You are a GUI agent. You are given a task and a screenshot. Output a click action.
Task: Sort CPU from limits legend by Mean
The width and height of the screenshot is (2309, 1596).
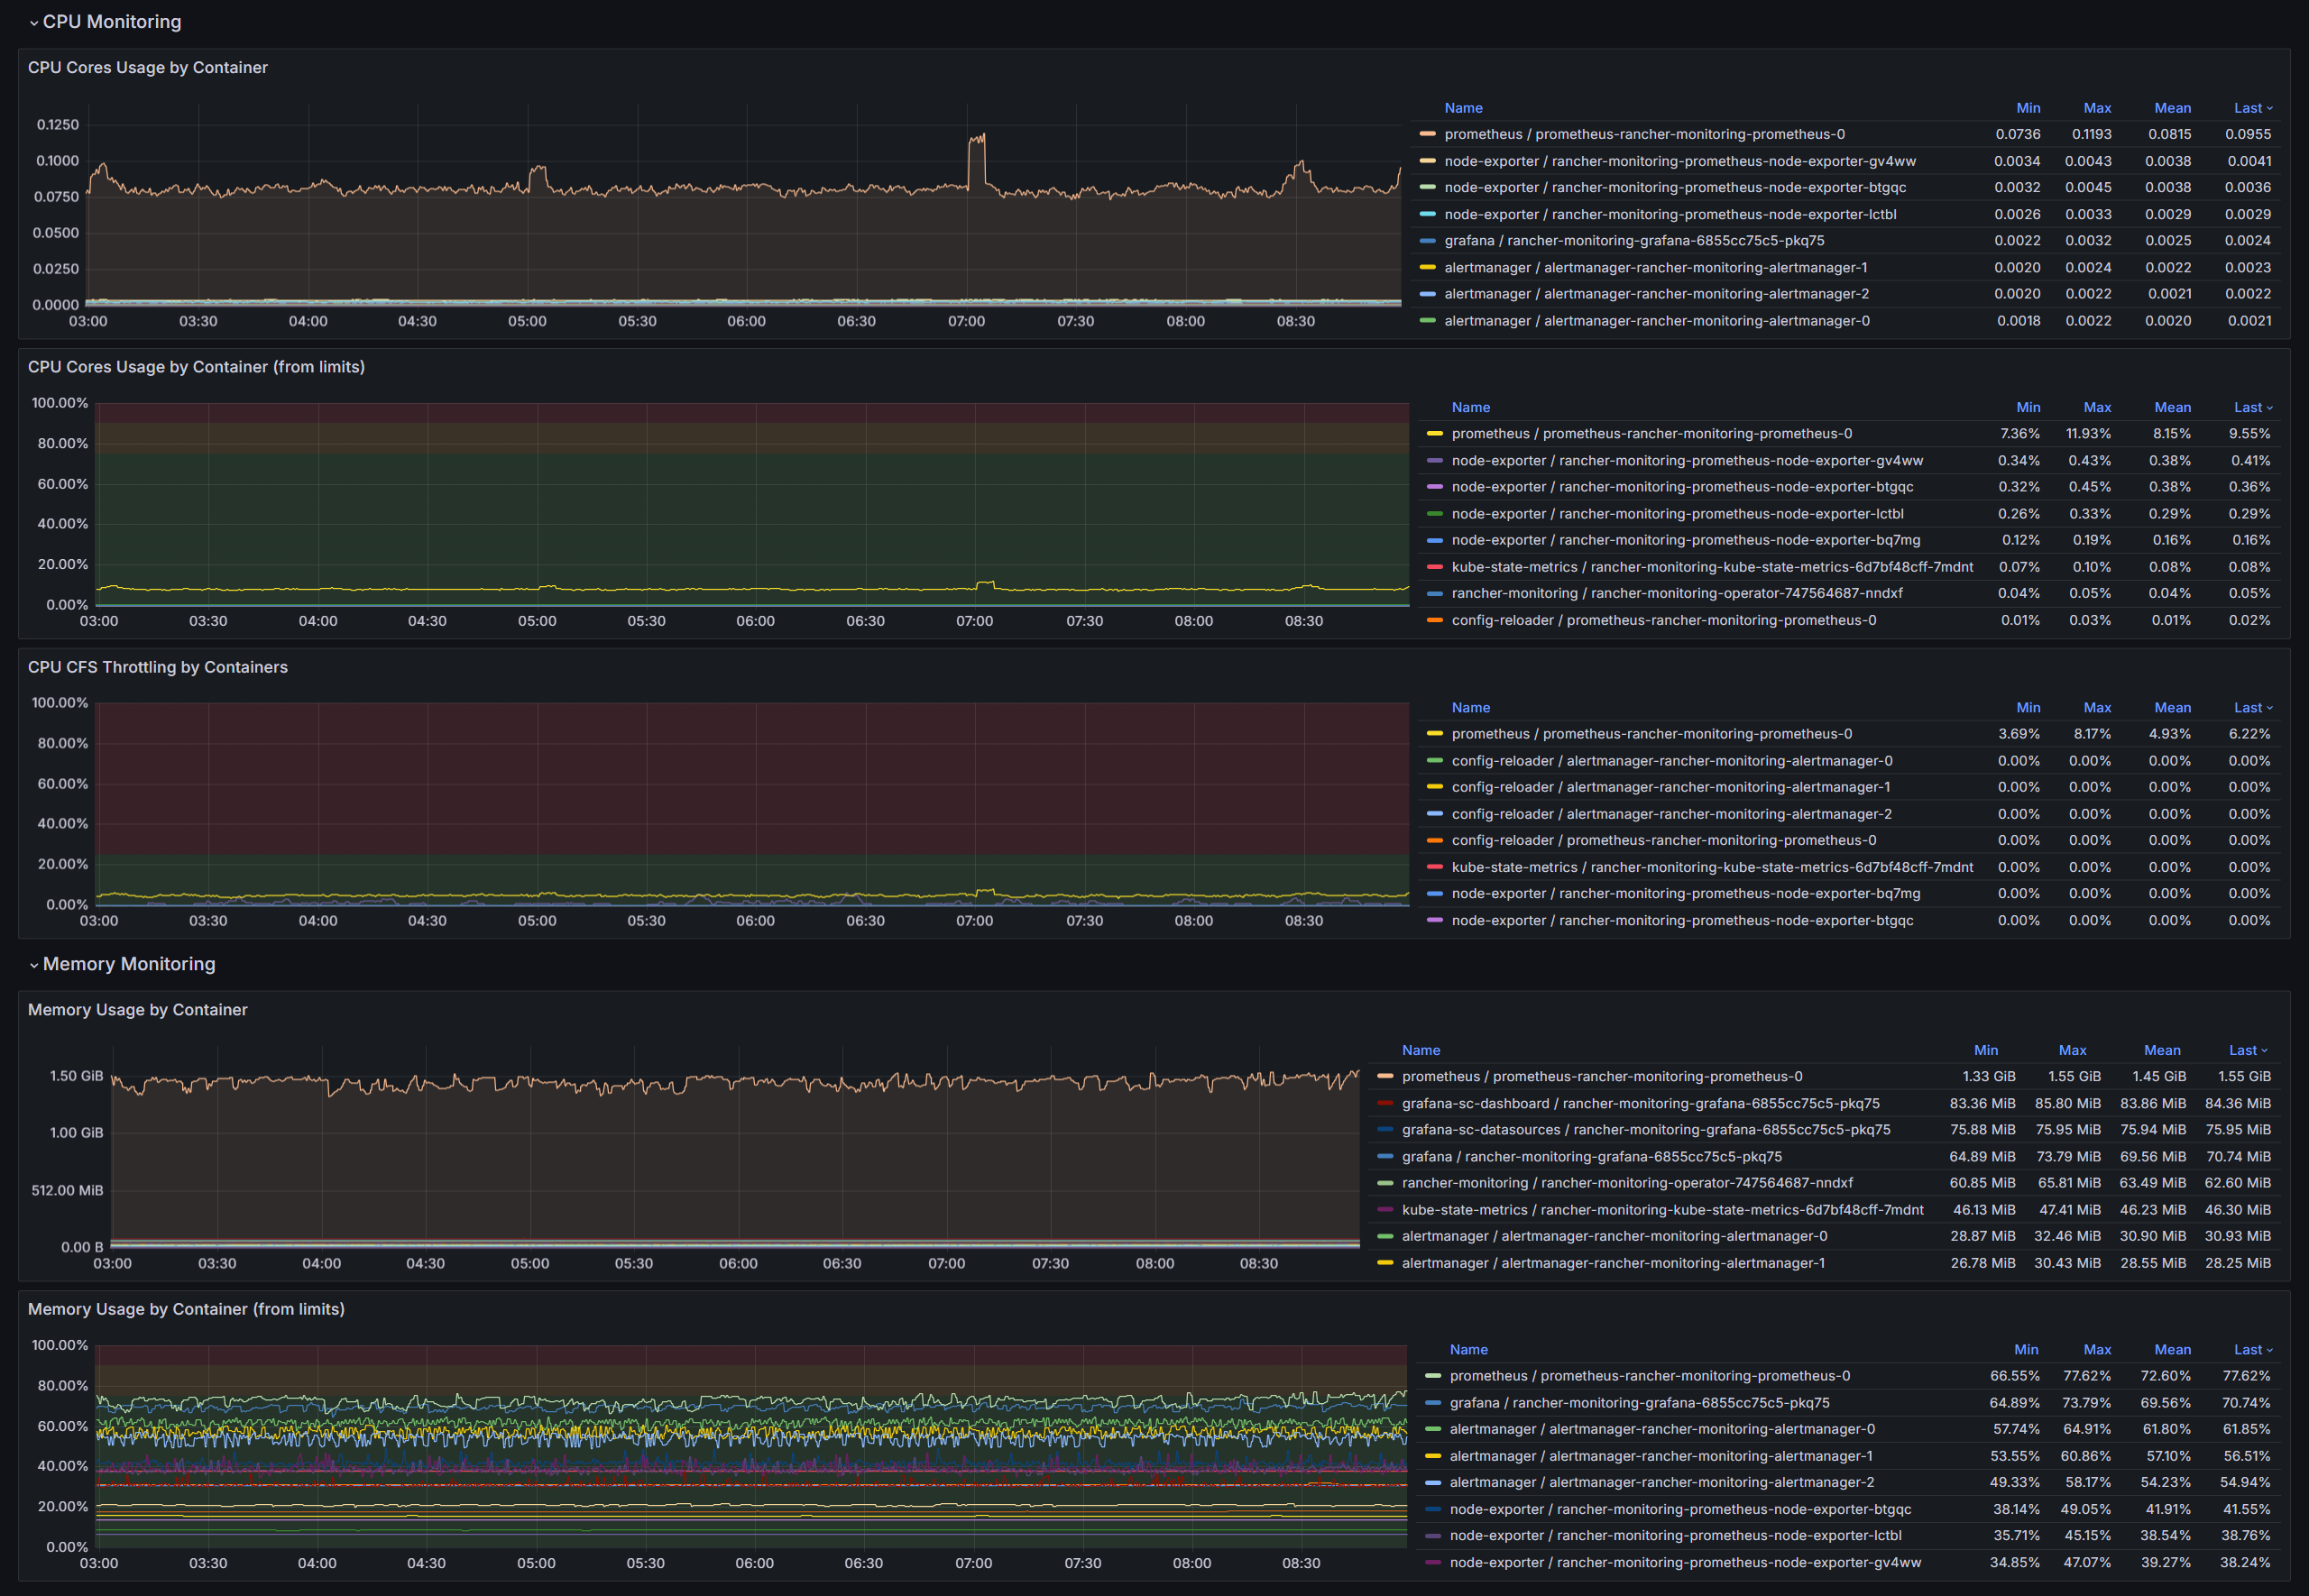[x=2172, y=408]
